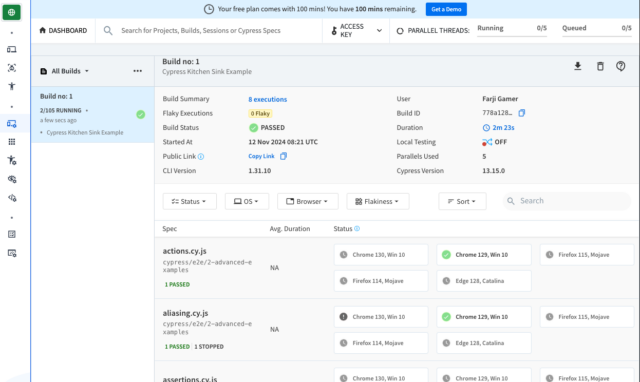The width and height of the screenshot is (640, 382).
Task: Open the All Builds menu
Action: 65,71
